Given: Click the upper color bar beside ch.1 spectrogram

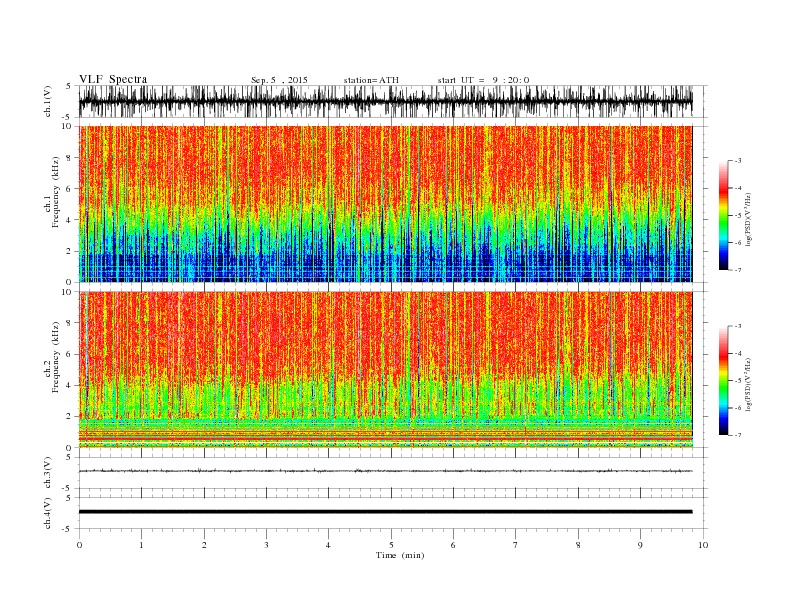Looking at the screenshot, I should coord(723,215).
